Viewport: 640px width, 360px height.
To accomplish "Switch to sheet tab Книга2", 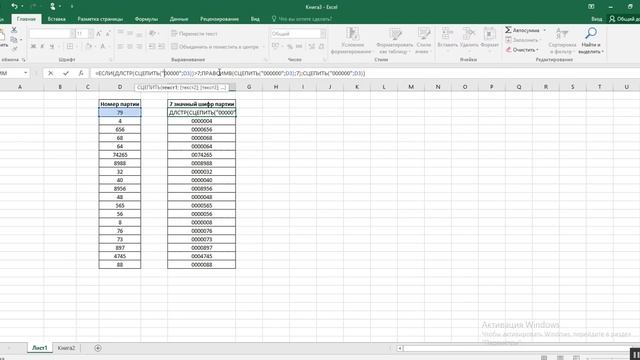I will tap(66, 348).
